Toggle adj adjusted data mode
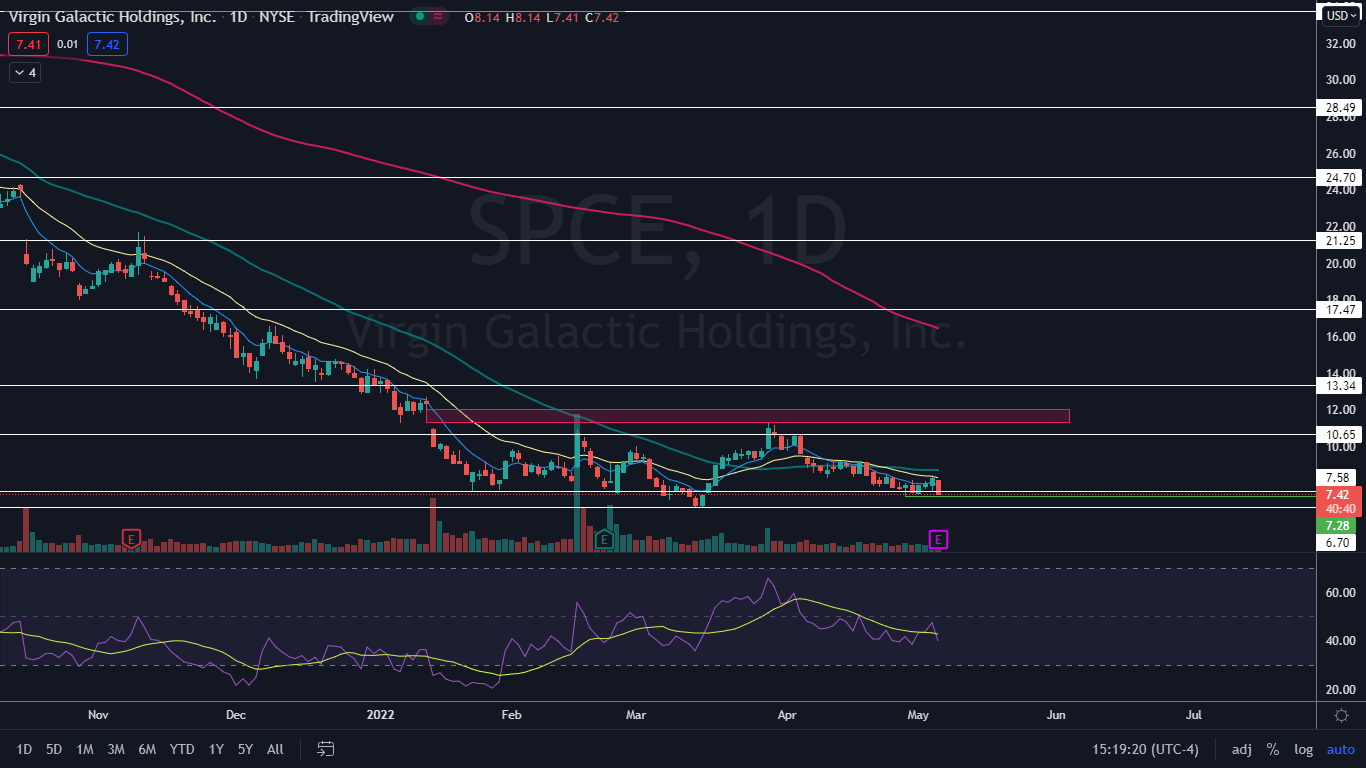Image resolution: width=1366 pixels, height=768 pixels. [1241, 749]
